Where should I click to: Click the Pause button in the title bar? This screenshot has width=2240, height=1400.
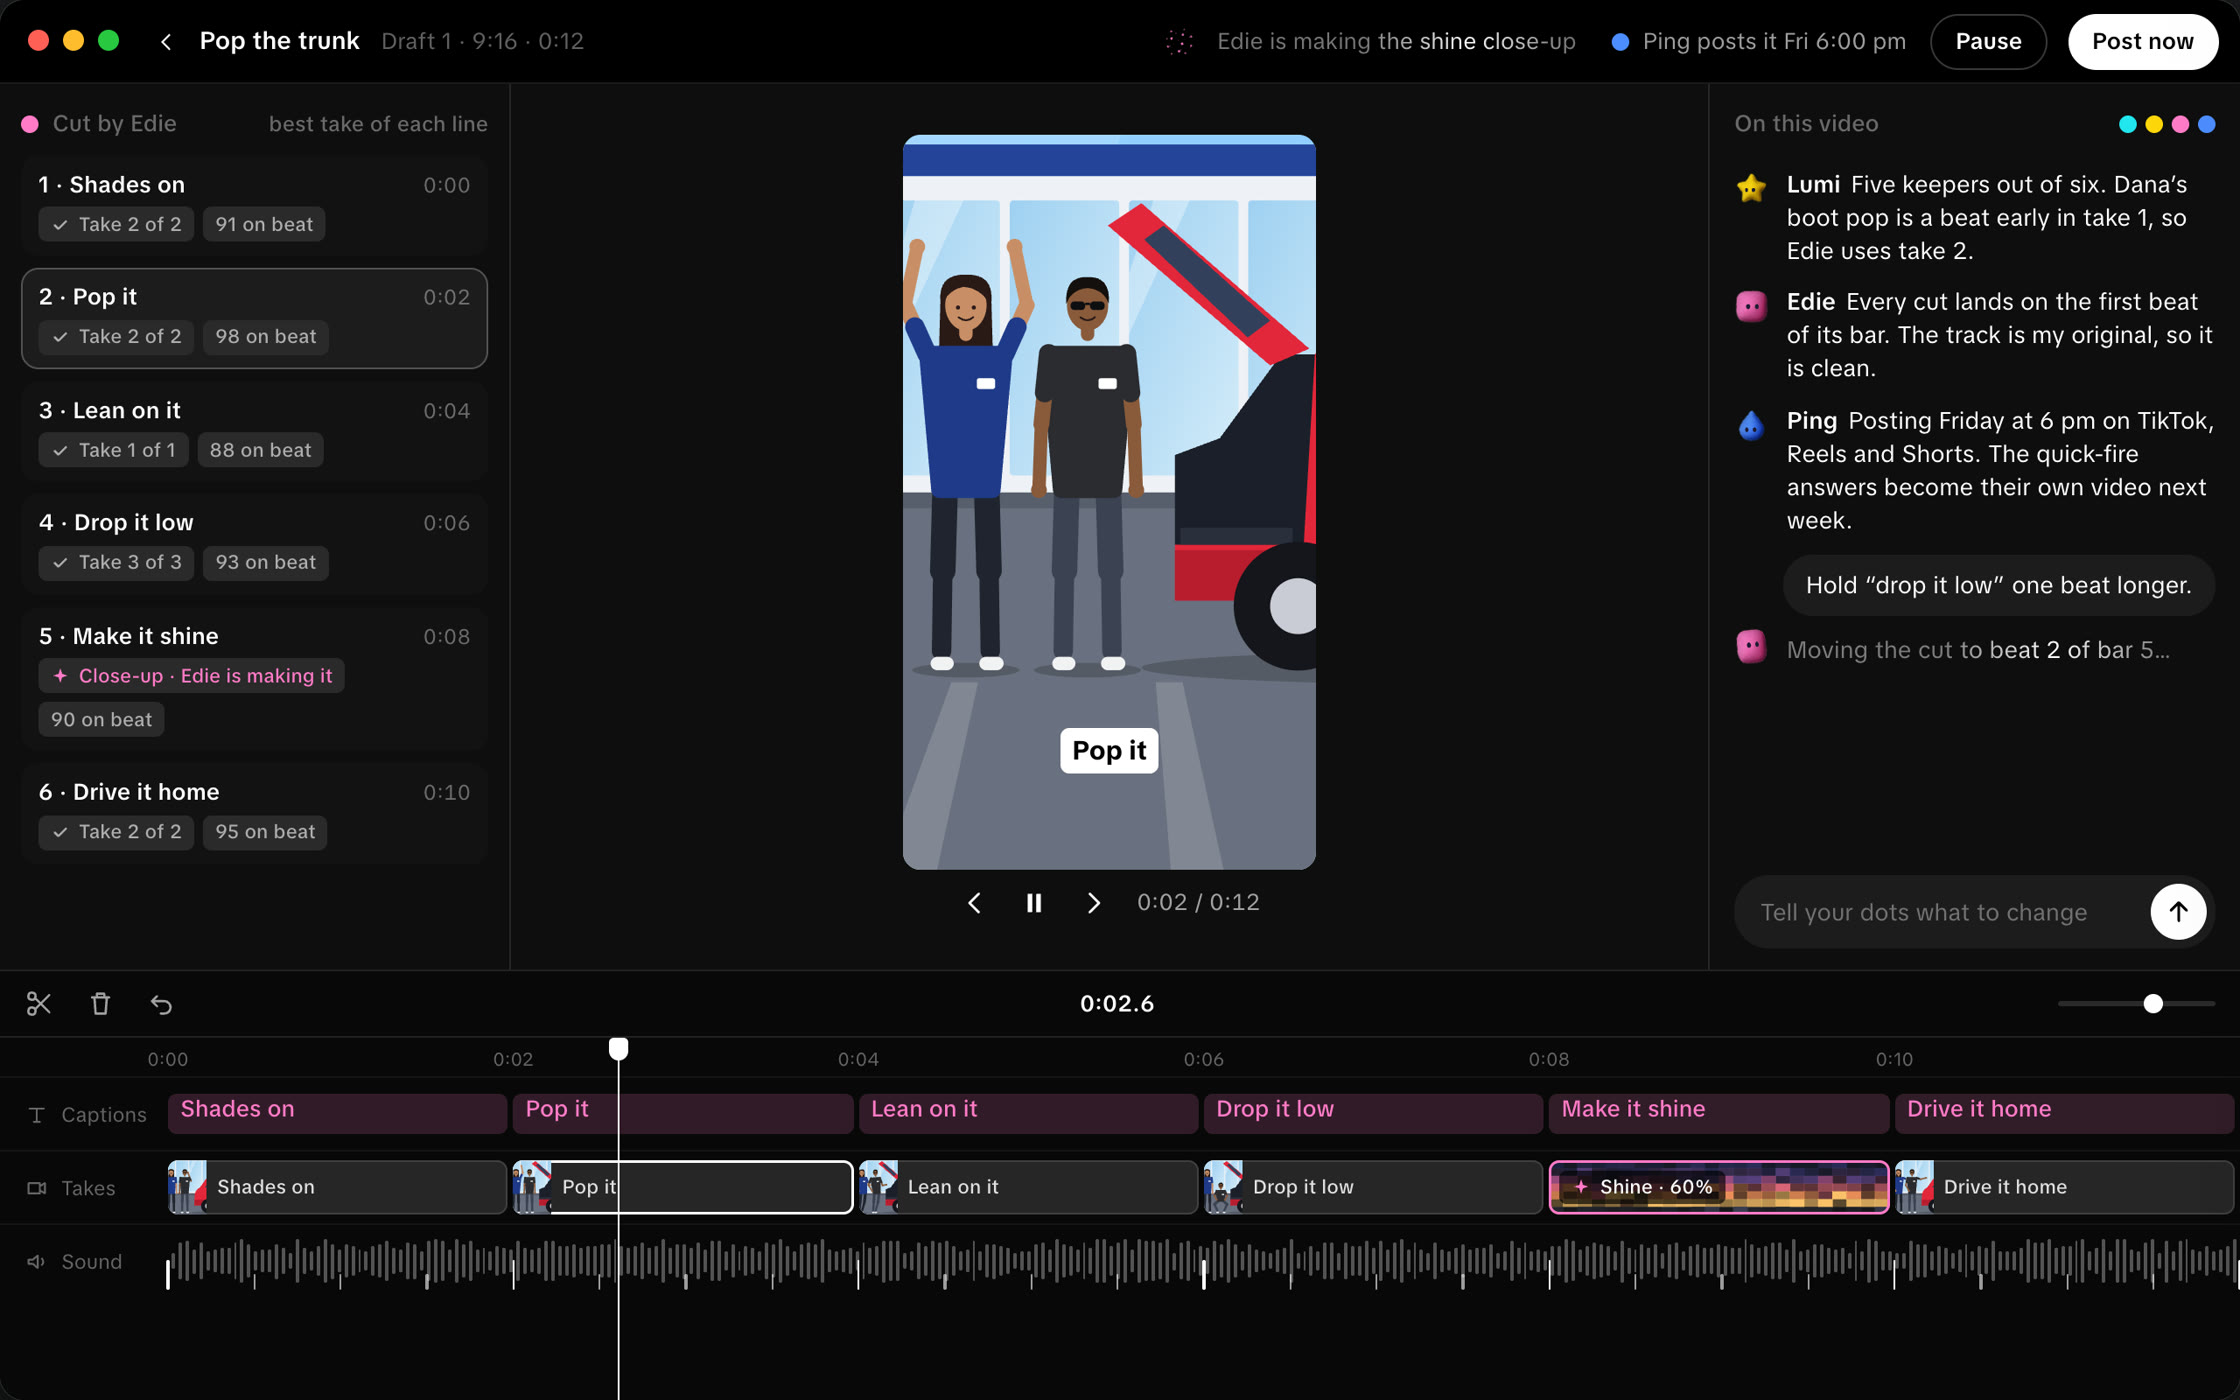click(x=1988, y=41)
